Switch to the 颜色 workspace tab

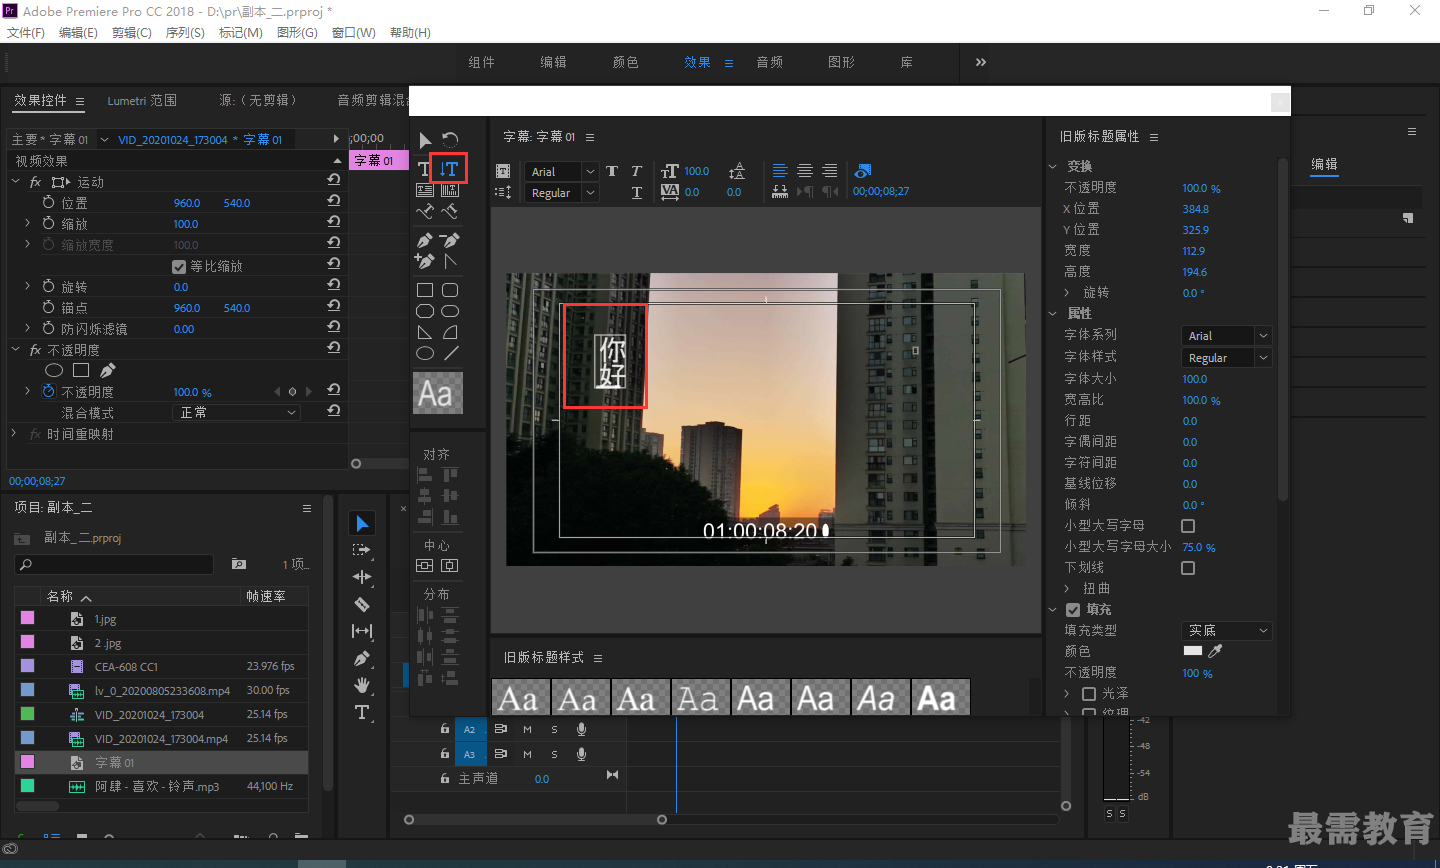point(625,62)
